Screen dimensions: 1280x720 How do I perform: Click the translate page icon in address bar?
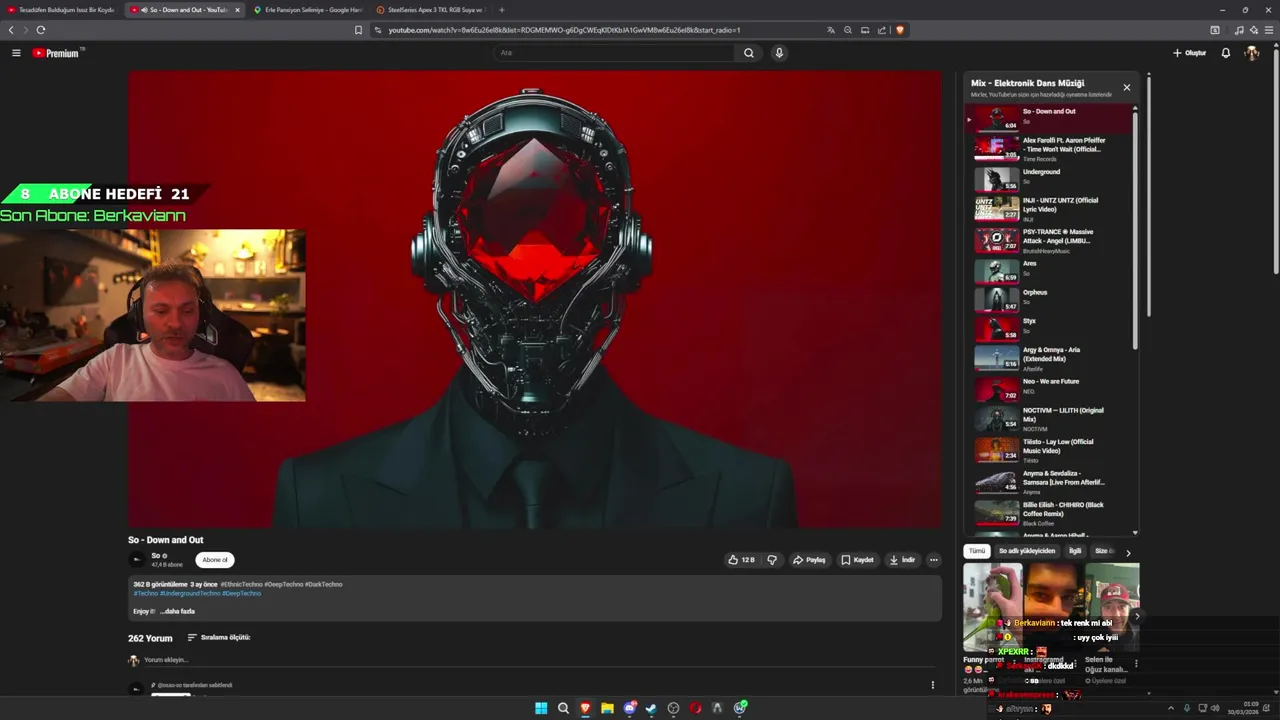coord(830,30)
